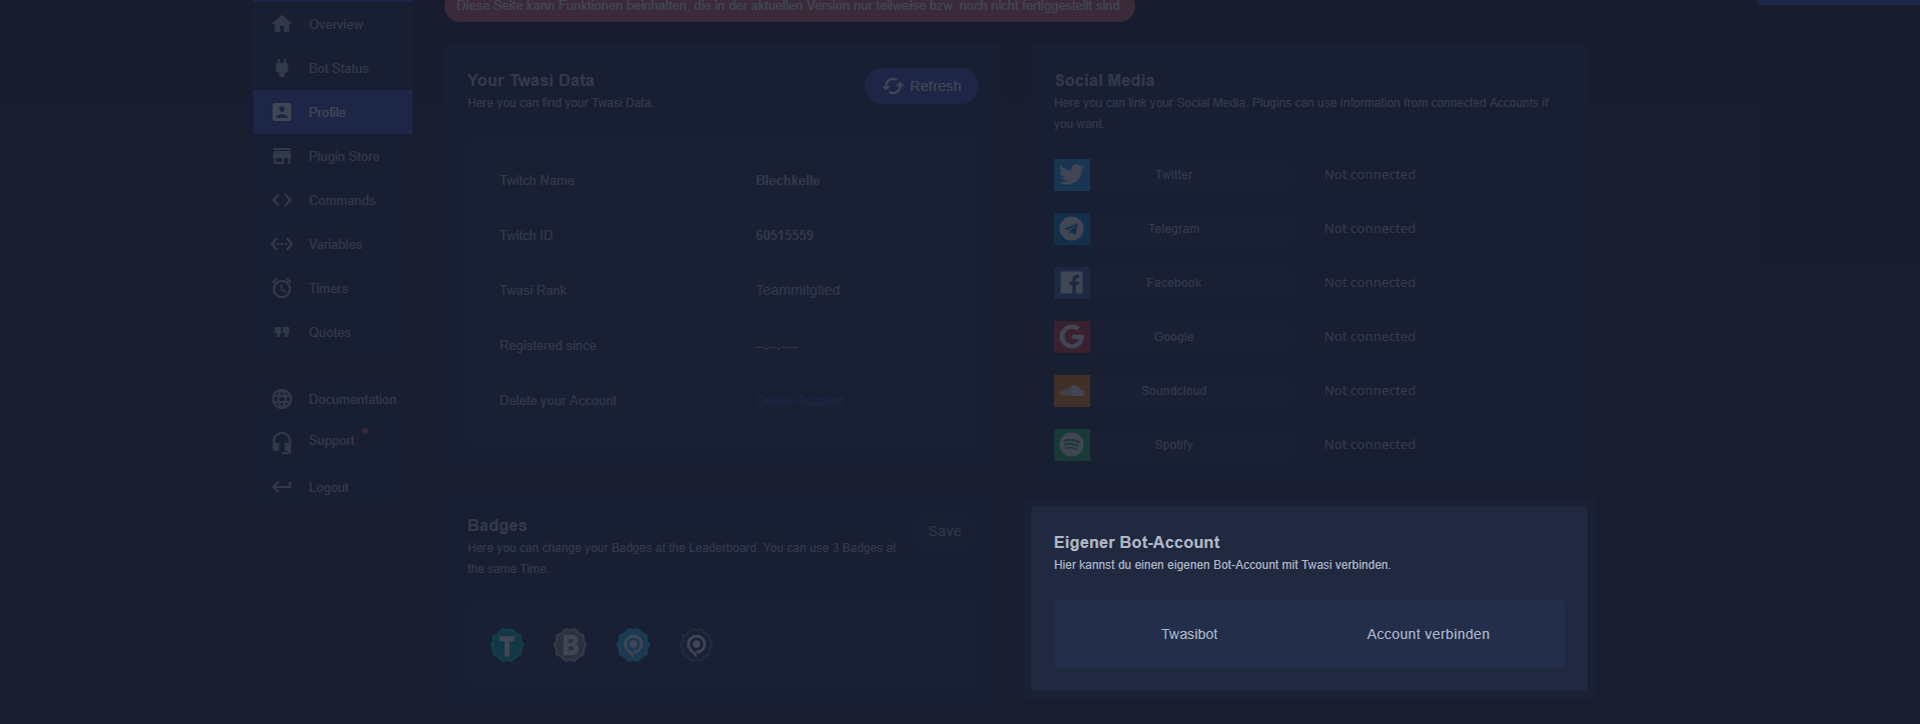The height and width of the screenshot is (724, 1920).
Task: Open Overview from the home icon
Action: tap(282, 24)
